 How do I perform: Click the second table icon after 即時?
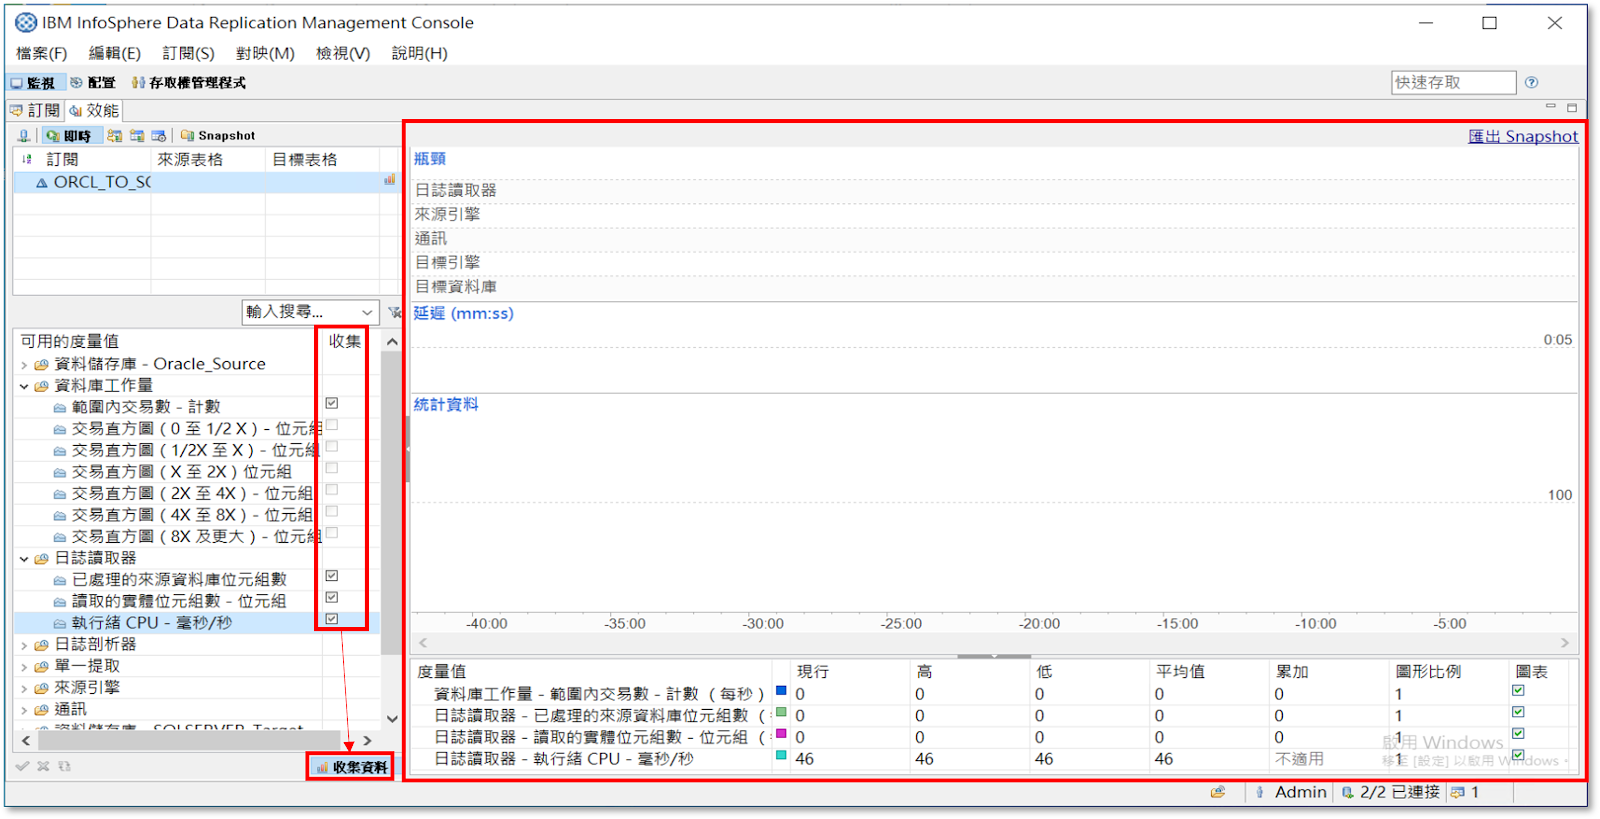tap(137, 136)
